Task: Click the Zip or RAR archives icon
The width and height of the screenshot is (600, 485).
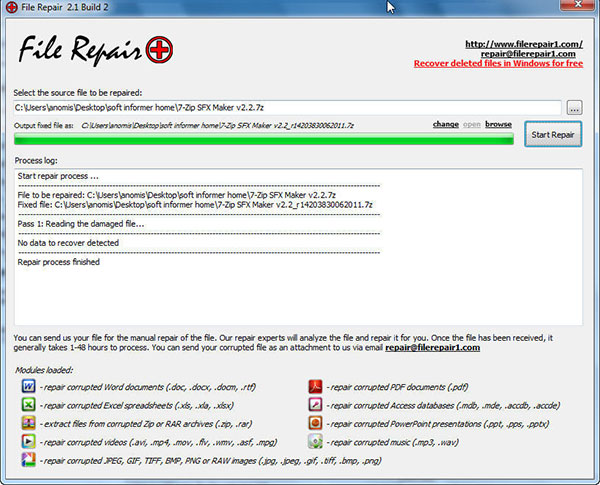Action: tap(28, 423)
